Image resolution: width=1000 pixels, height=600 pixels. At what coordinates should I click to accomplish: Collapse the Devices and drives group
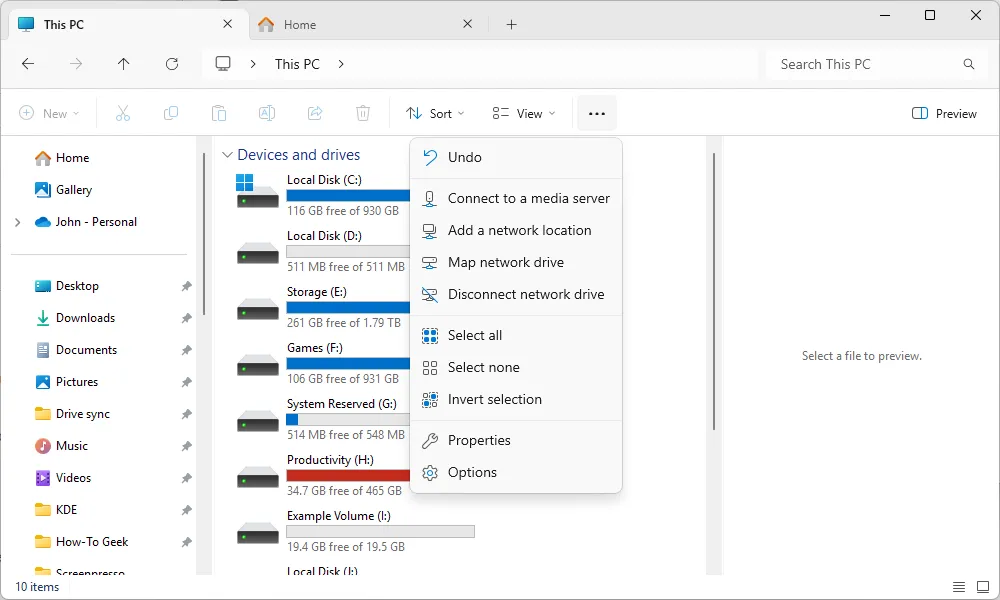[227, 155]
